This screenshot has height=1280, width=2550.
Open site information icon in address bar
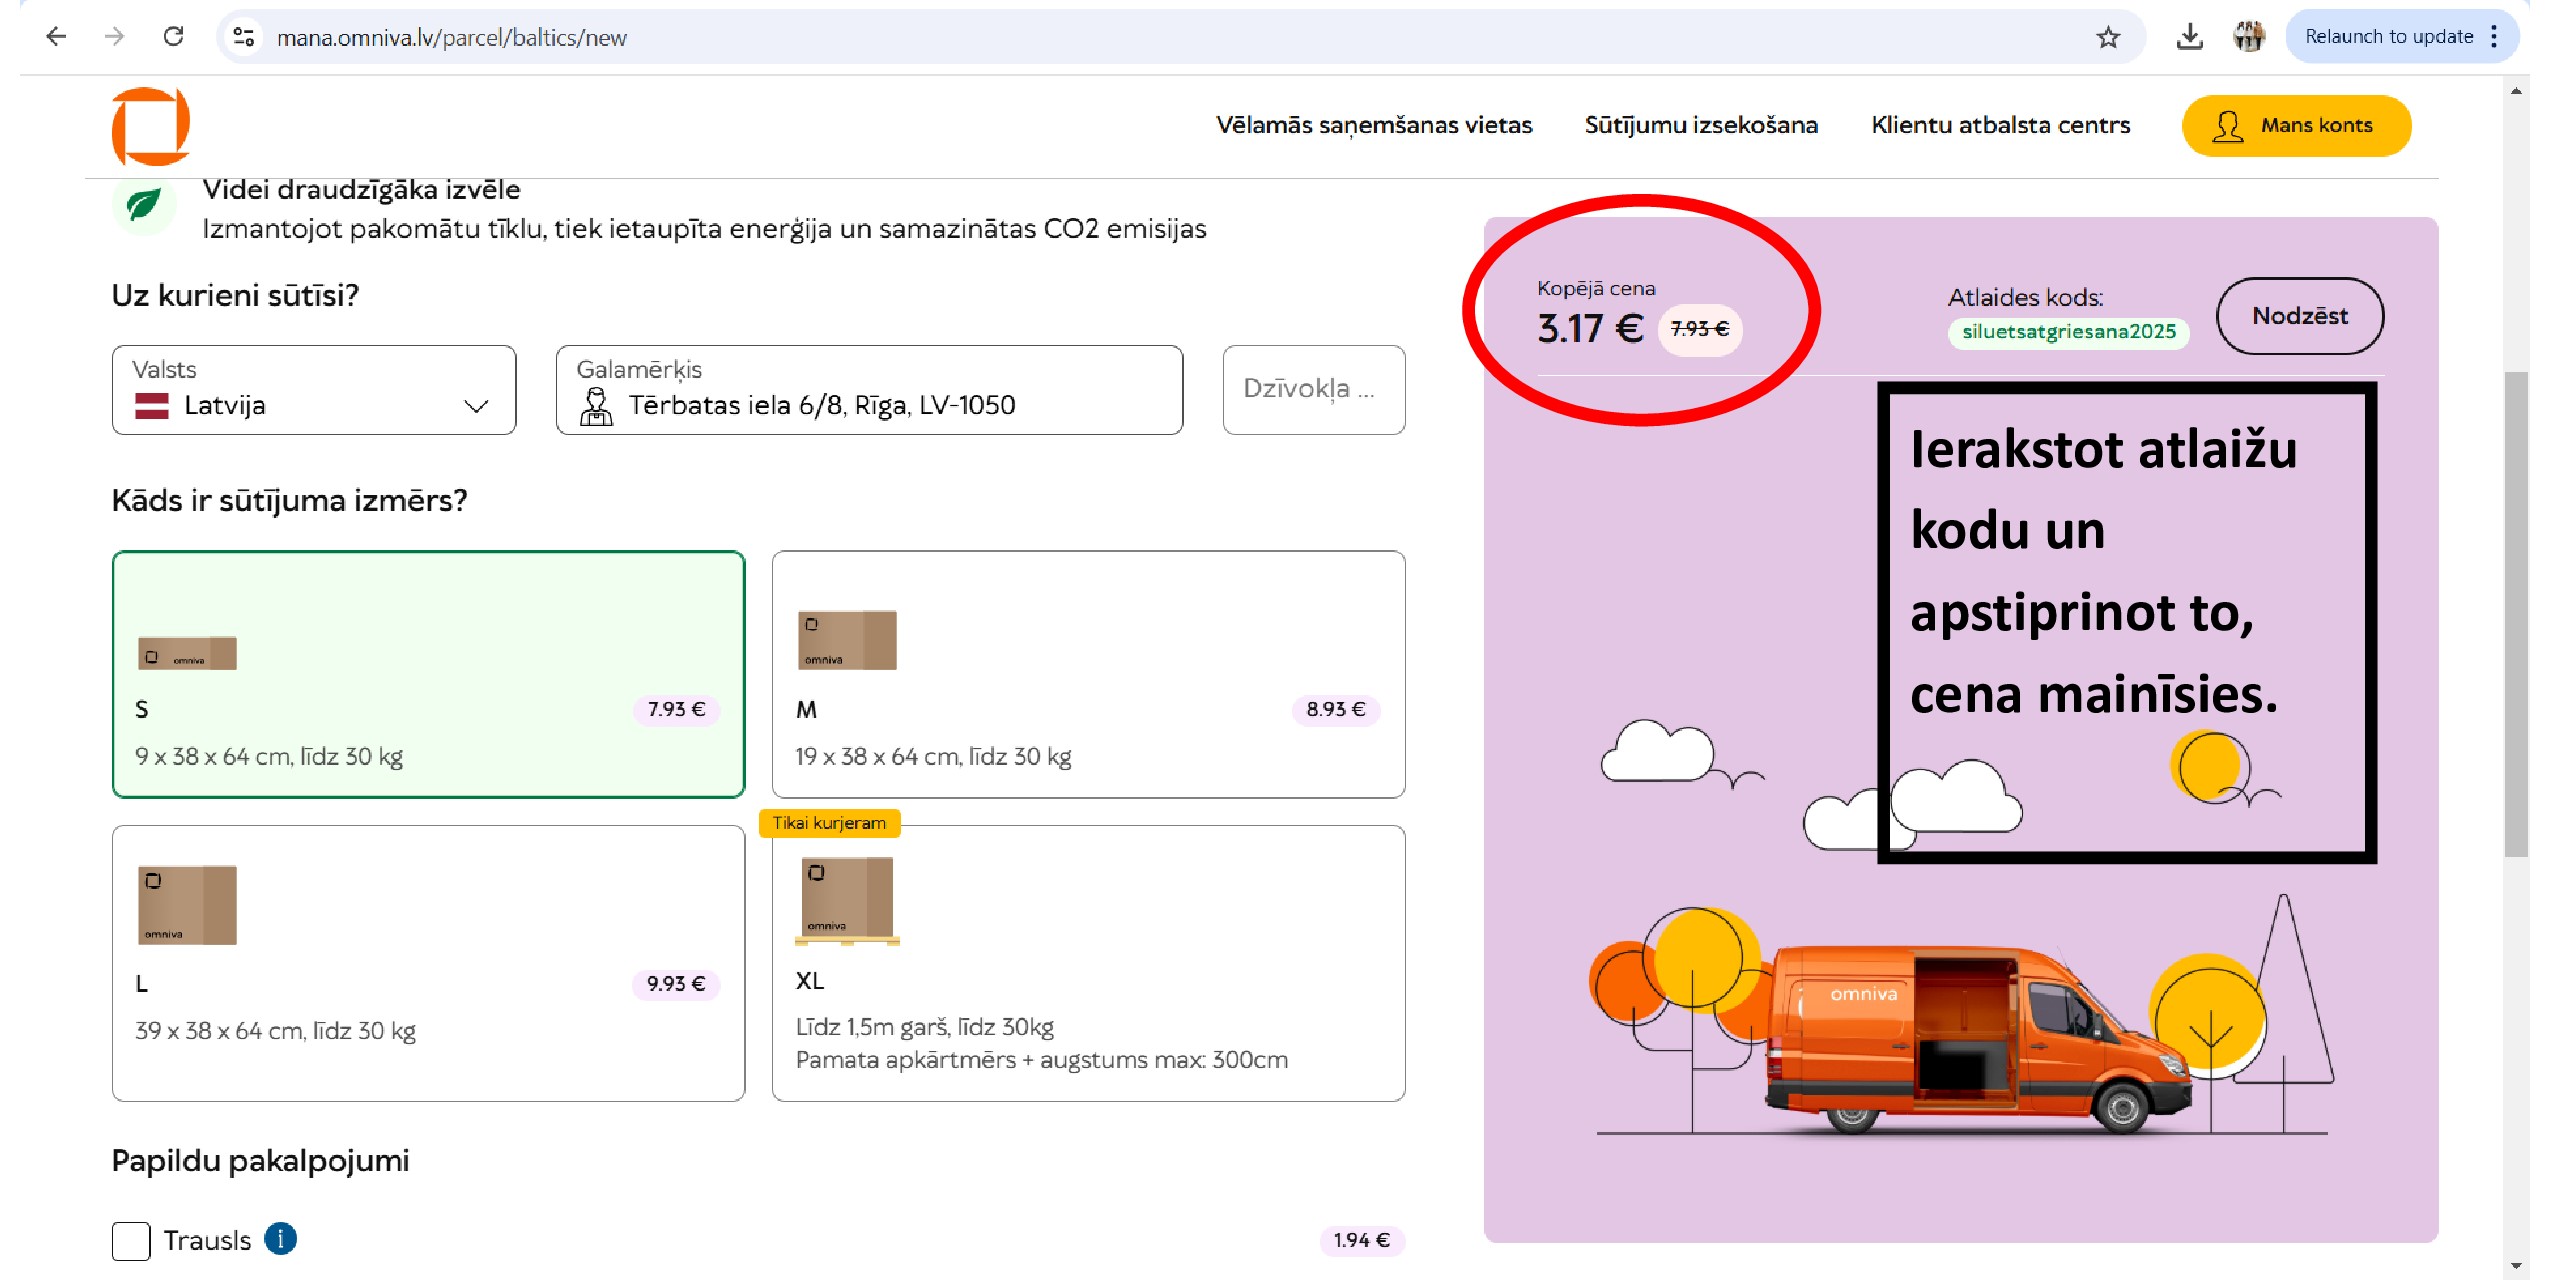point(243,38)
